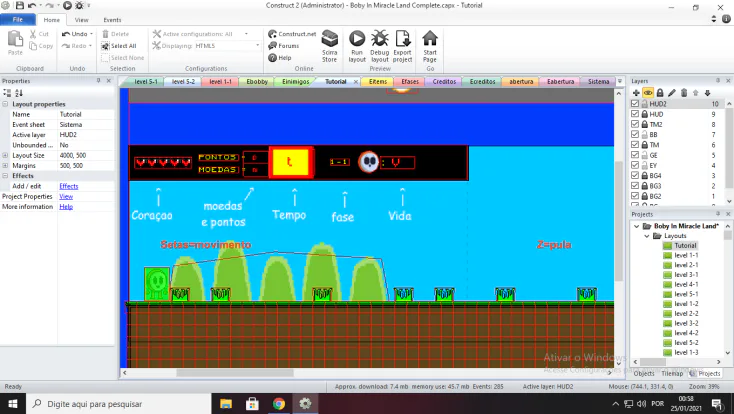Switch to Objects panel tab
This screenshot has height=414, width=734.
pyautogui.click(x=644, y=373)
